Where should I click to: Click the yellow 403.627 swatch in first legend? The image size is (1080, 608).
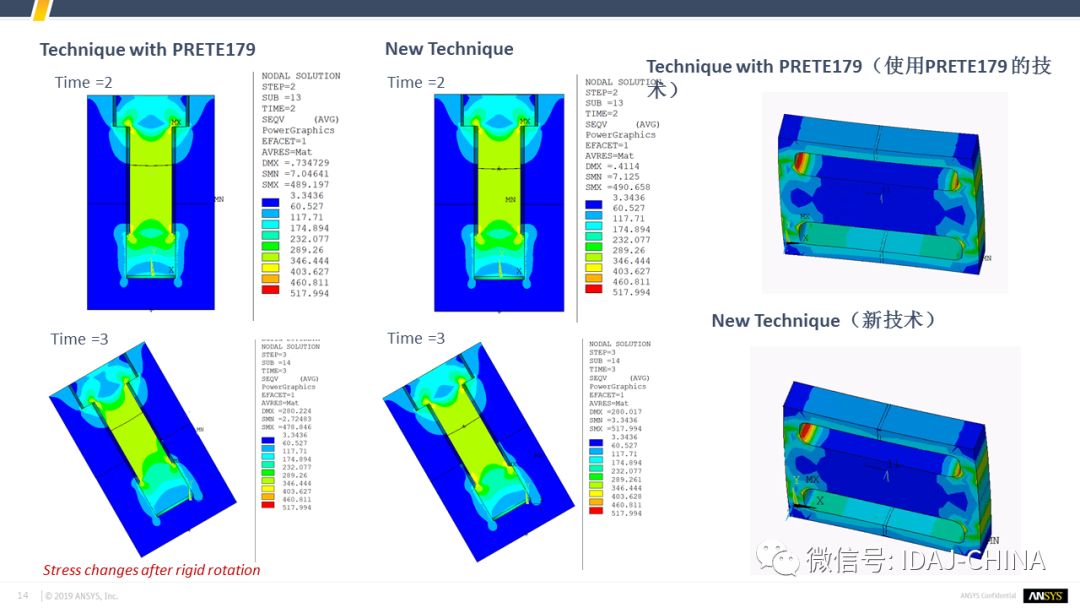271,269
